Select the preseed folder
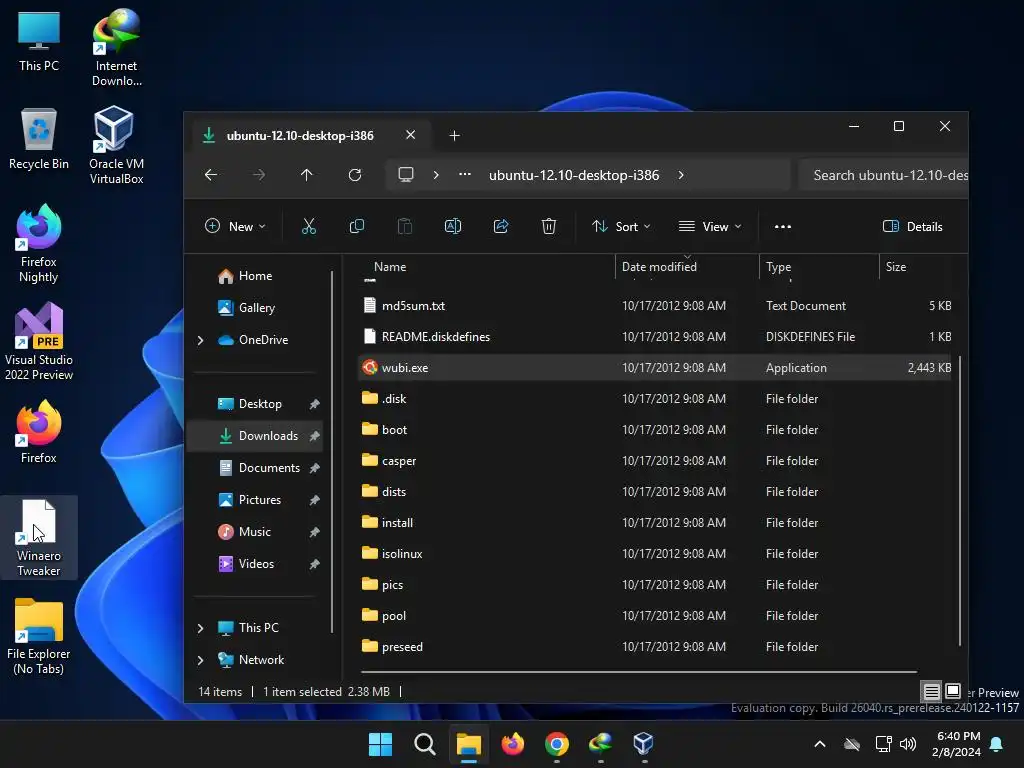Viewport: 1024px width, 768px height. click(655, 647)
